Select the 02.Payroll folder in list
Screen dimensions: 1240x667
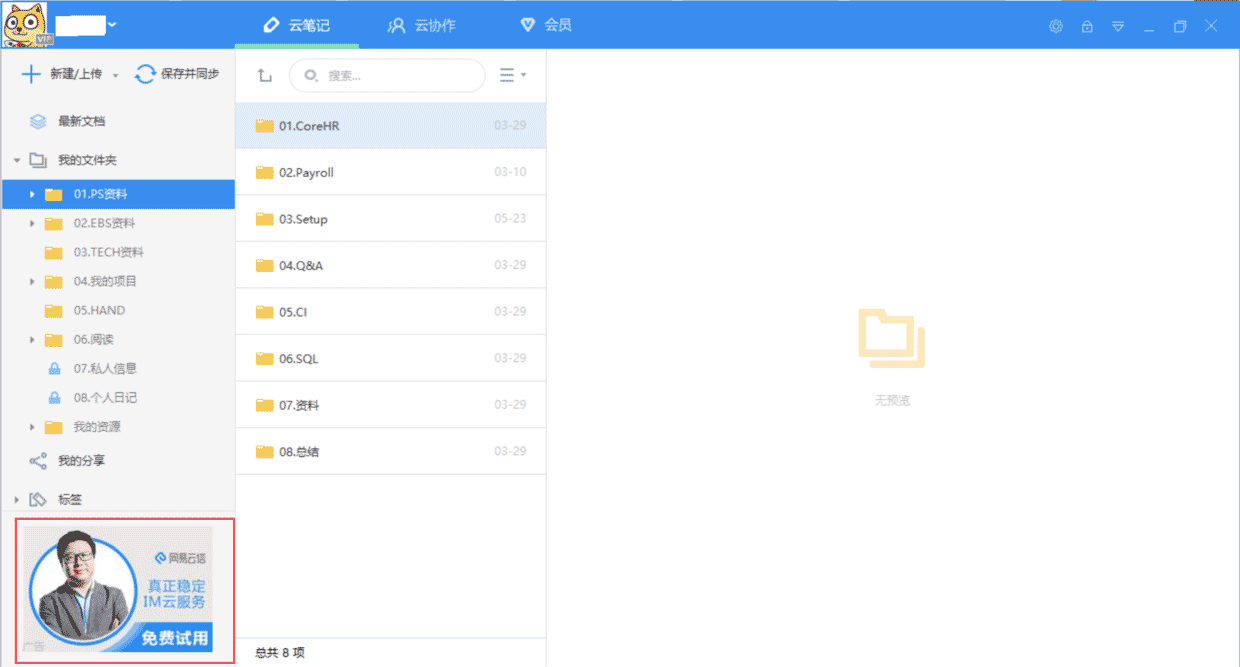coord(390,172)
